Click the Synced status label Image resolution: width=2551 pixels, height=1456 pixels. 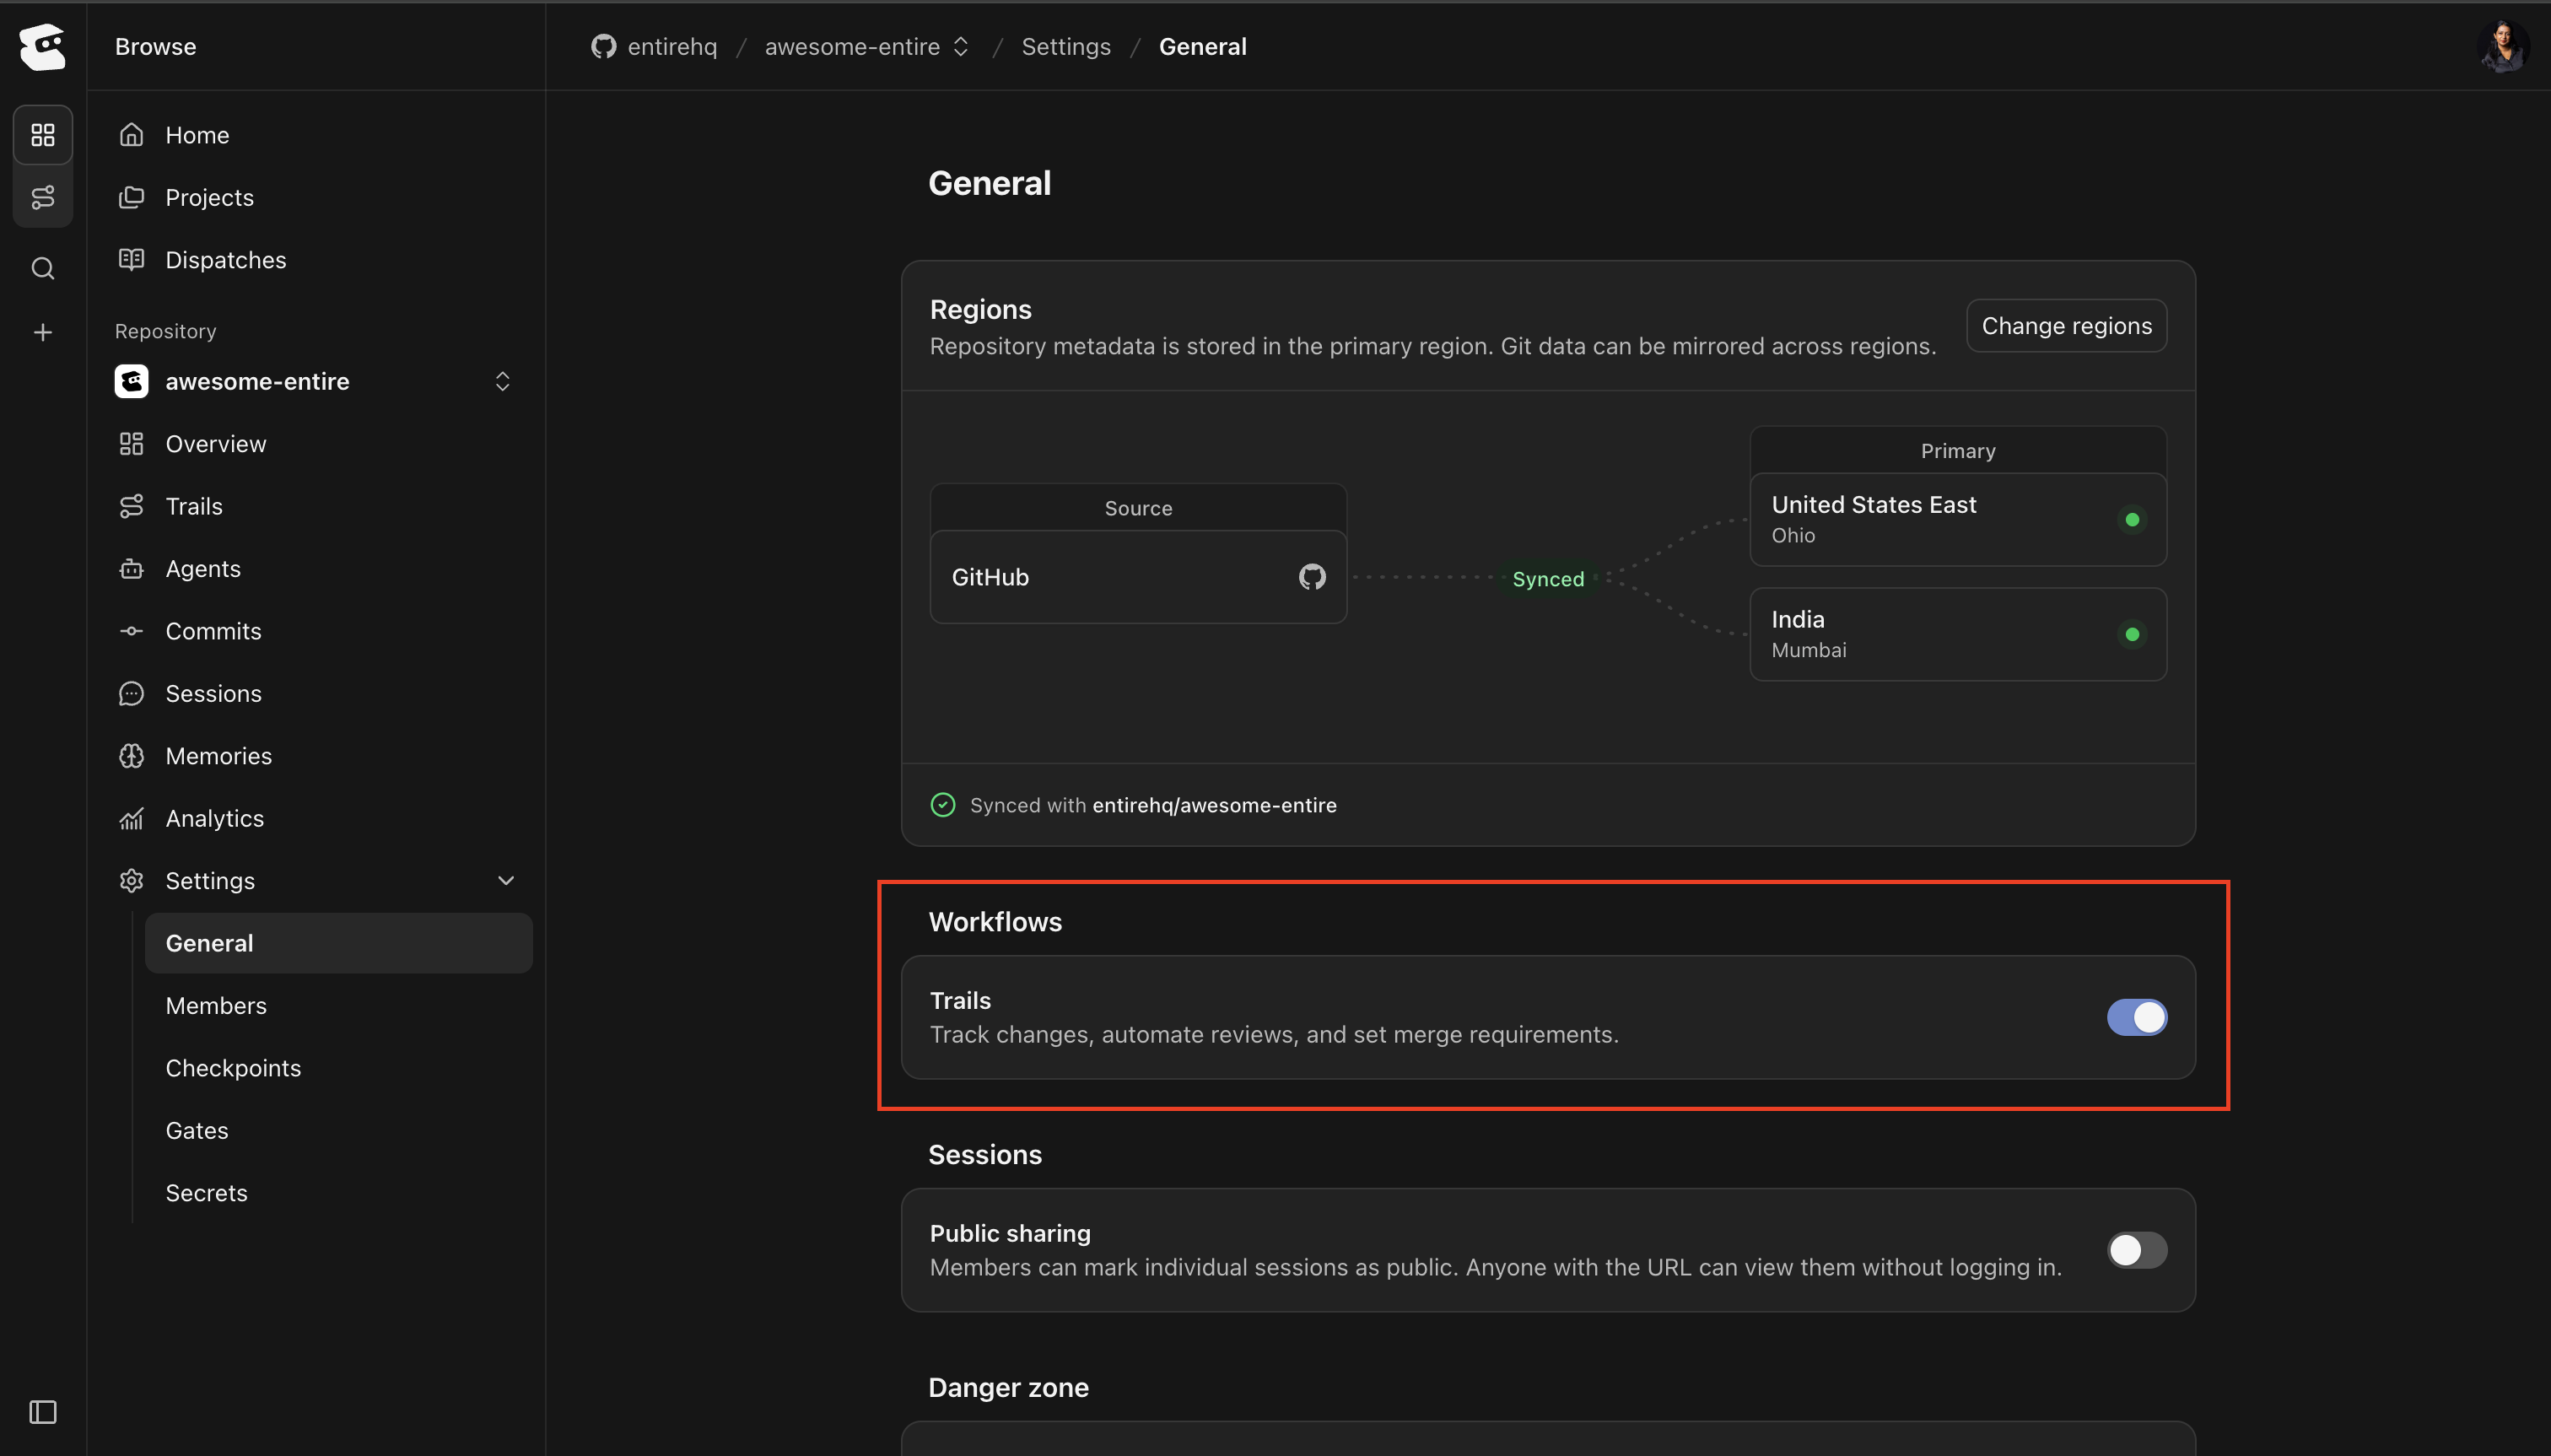(1548, 579)
